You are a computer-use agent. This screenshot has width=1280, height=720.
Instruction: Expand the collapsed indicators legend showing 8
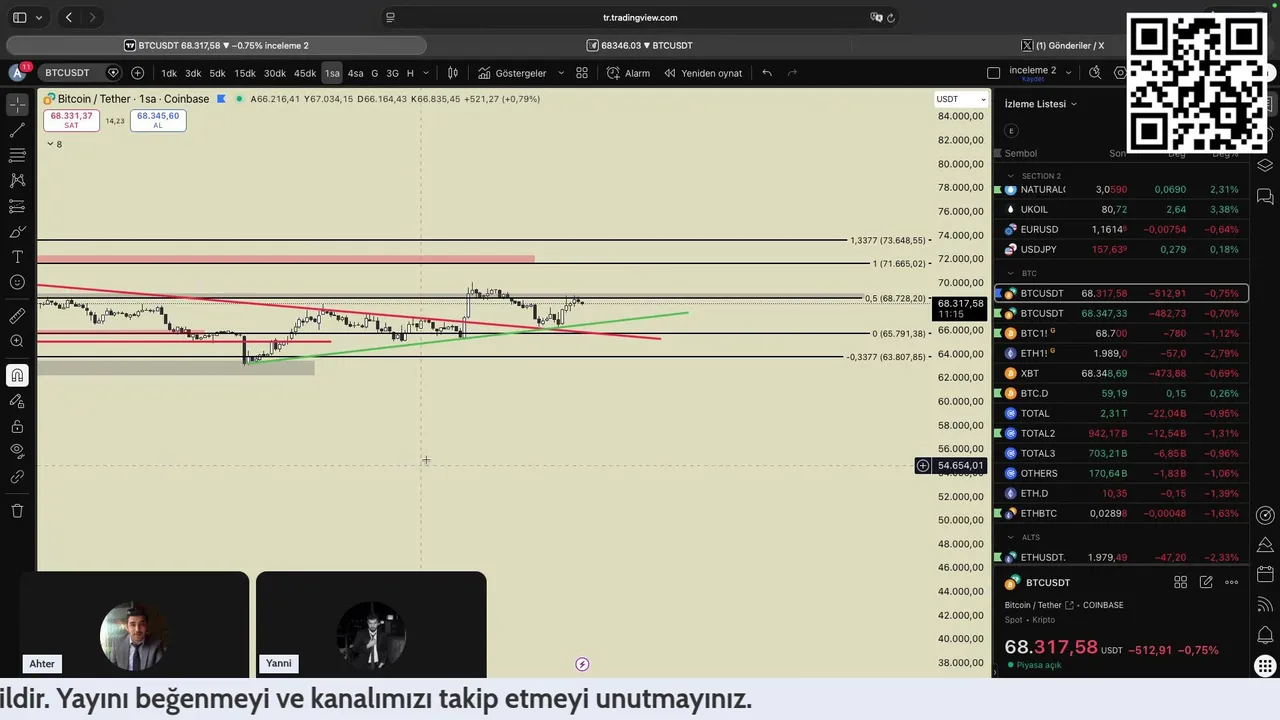[x=54, y=144]
